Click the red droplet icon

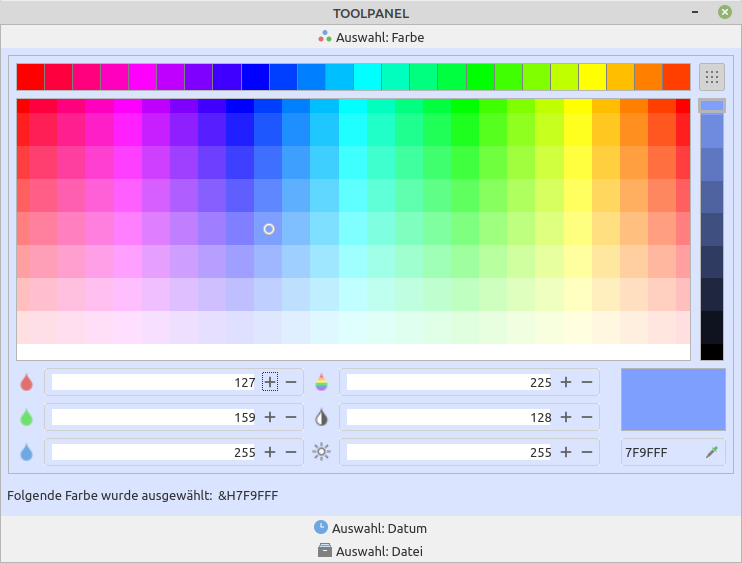(x=26, y=382)
